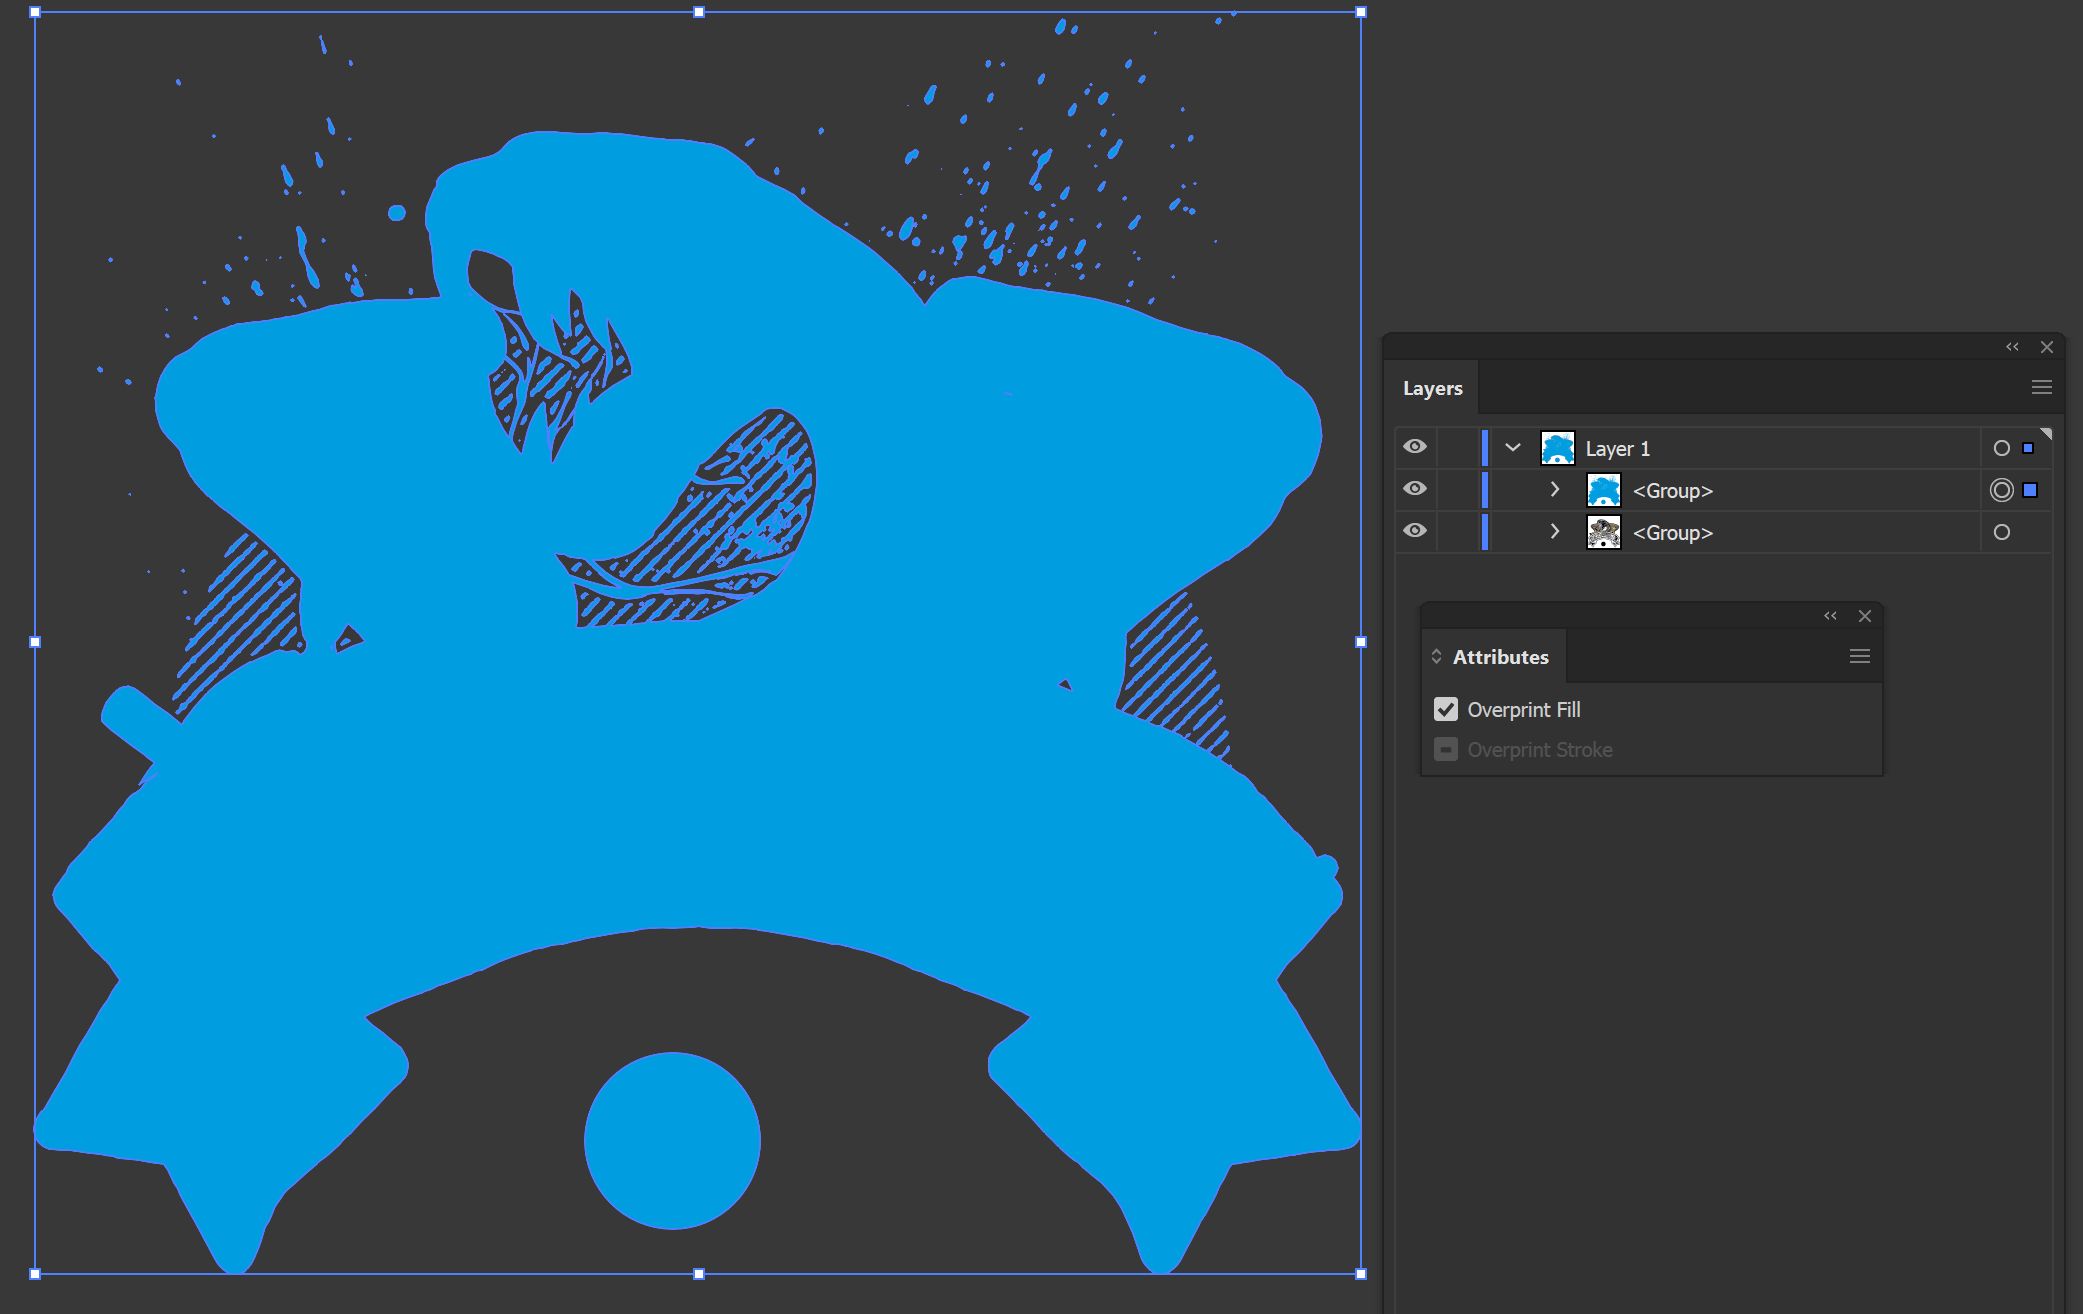Click the top-center selection handle
Viewport: 2083px width, 1314px height.
click(699, 12)
